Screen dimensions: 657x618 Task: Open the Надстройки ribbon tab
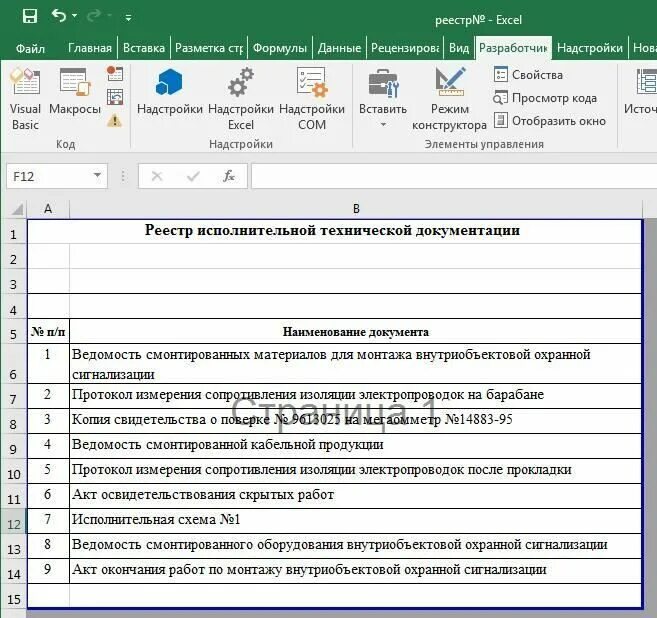(590, 48)
